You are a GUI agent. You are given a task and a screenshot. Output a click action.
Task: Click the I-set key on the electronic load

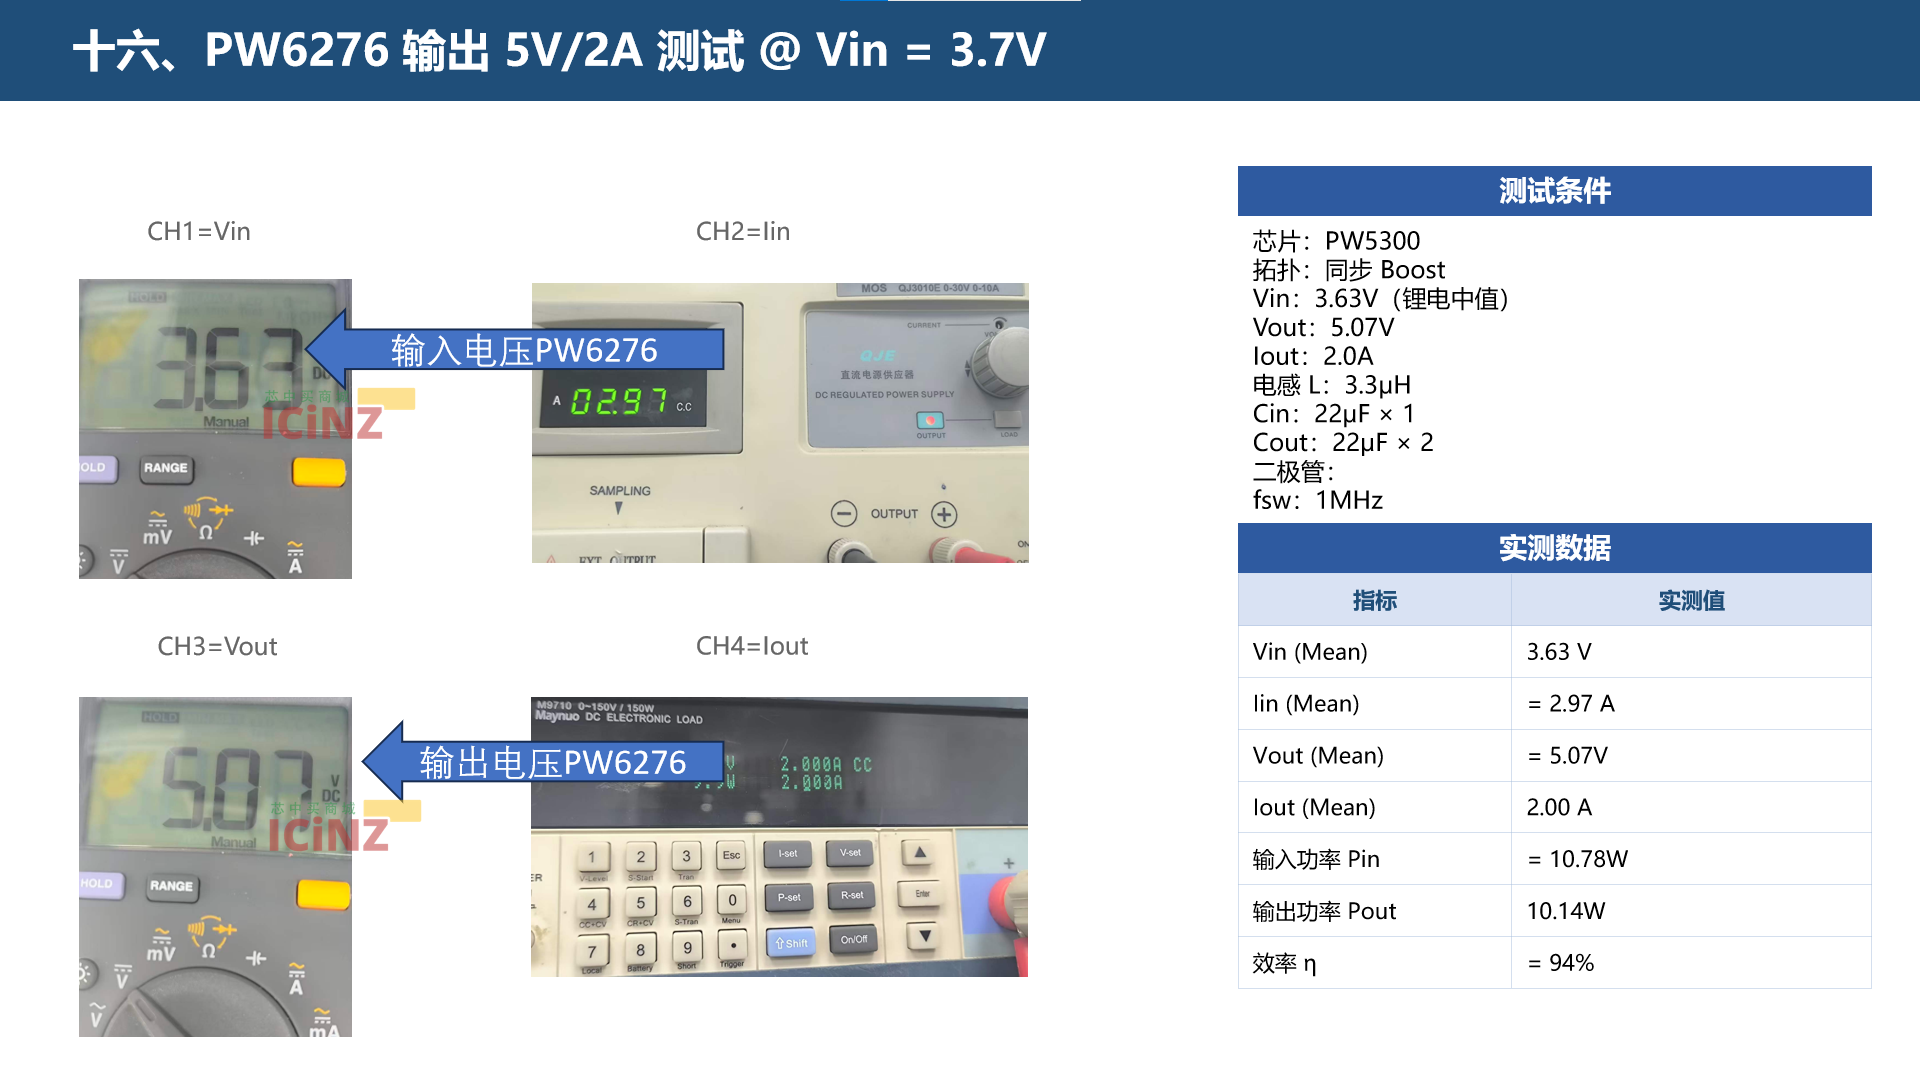pyautogui.click(x=788, y=854)
